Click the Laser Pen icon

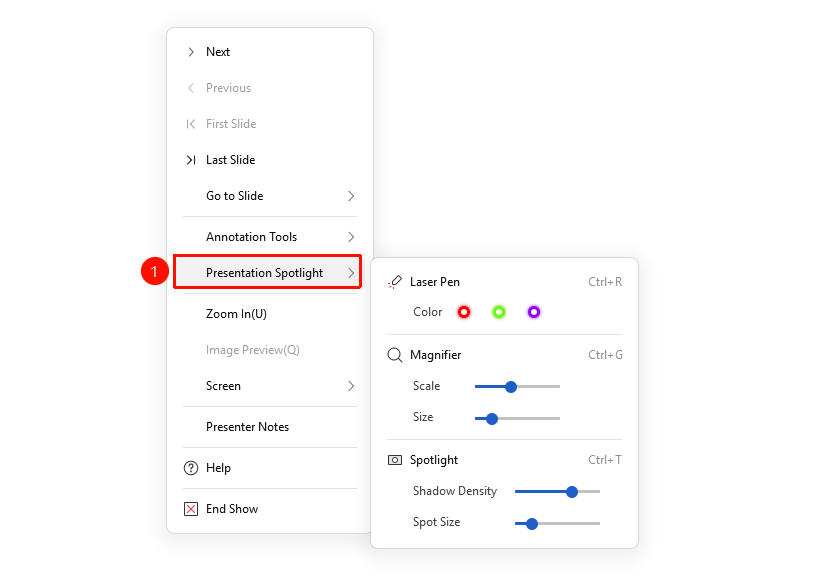click(395, 282)
